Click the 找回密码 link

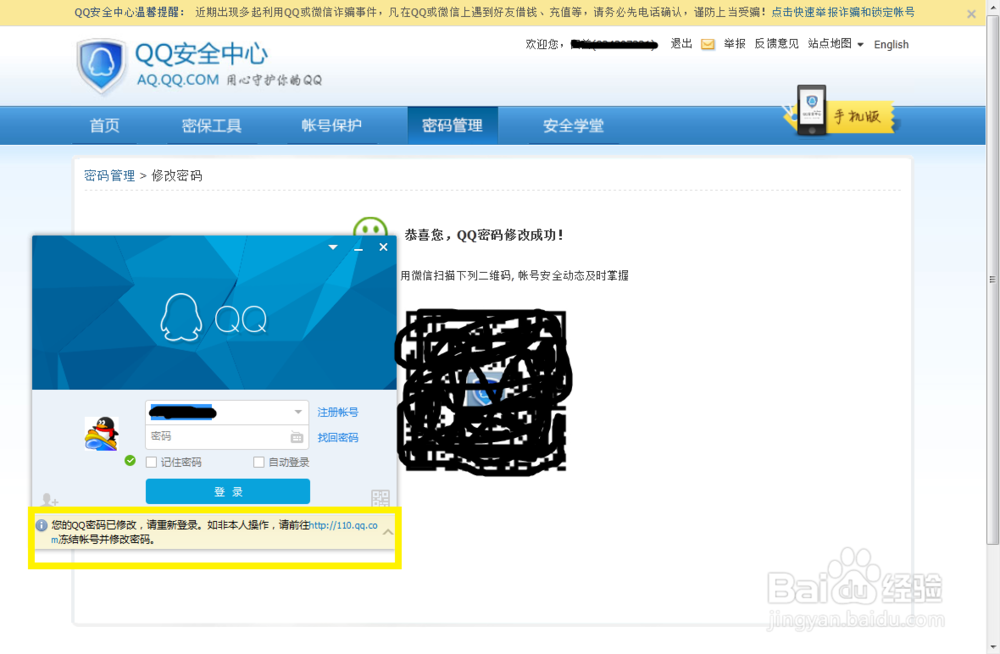pyautogui.click(x=337, y=437)
